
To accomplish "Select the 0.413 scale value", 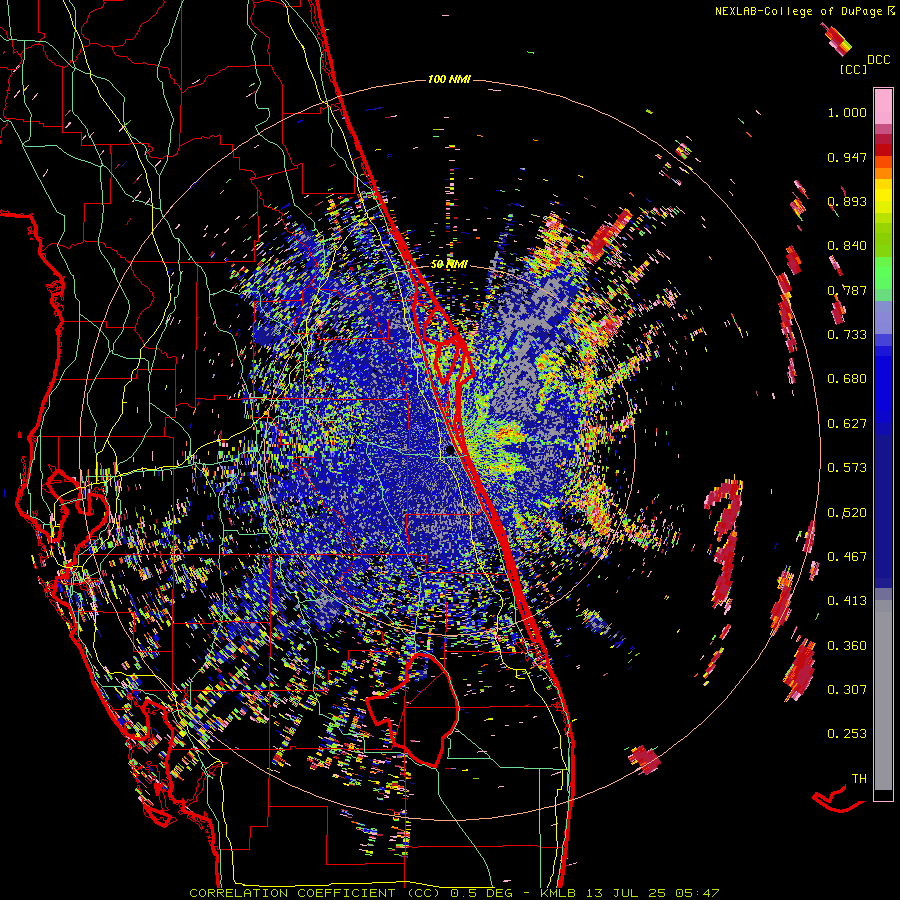I will (x=847, y=601).
